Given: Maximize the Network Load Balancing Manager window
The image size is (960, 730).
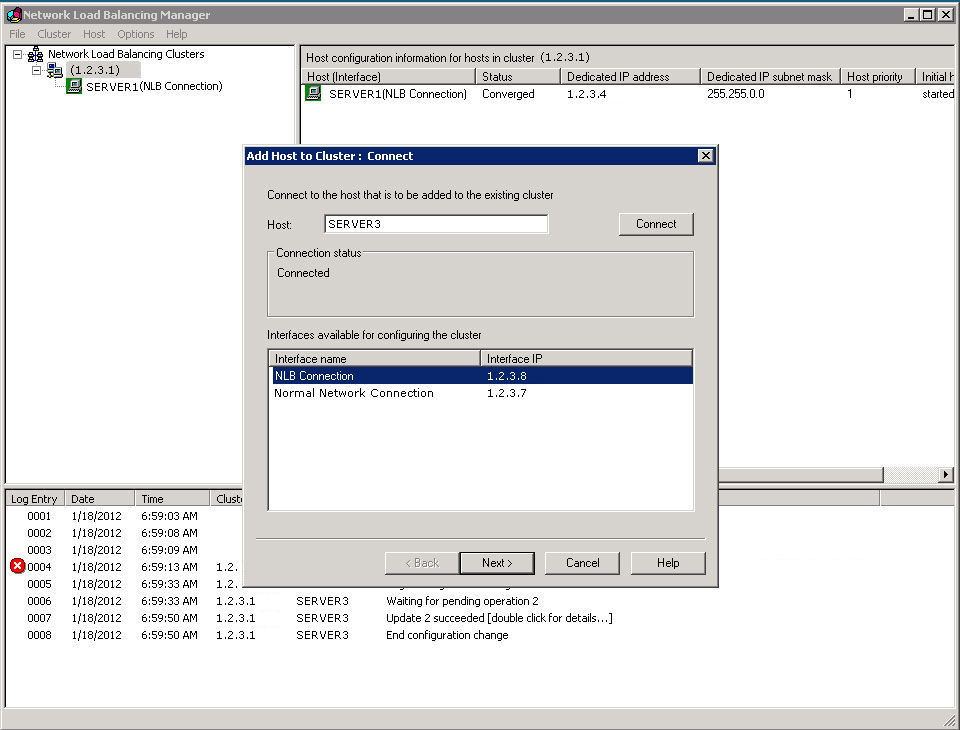Looking at the screenshot, I should (x=928, y=15).
